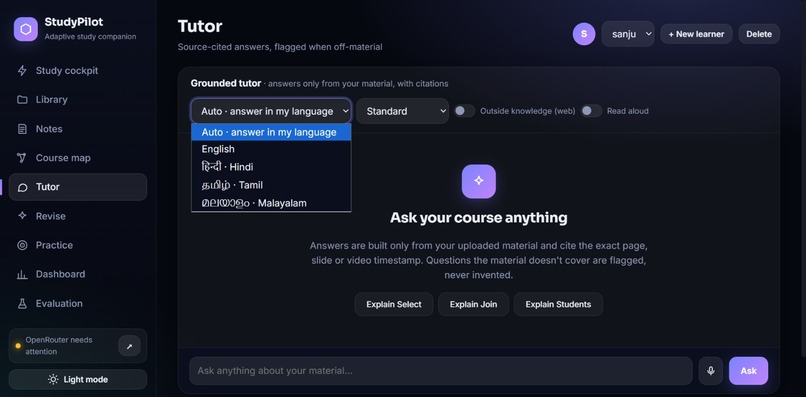
Task: Click the Explain Join suggestion
Action: tap(473, 304)
